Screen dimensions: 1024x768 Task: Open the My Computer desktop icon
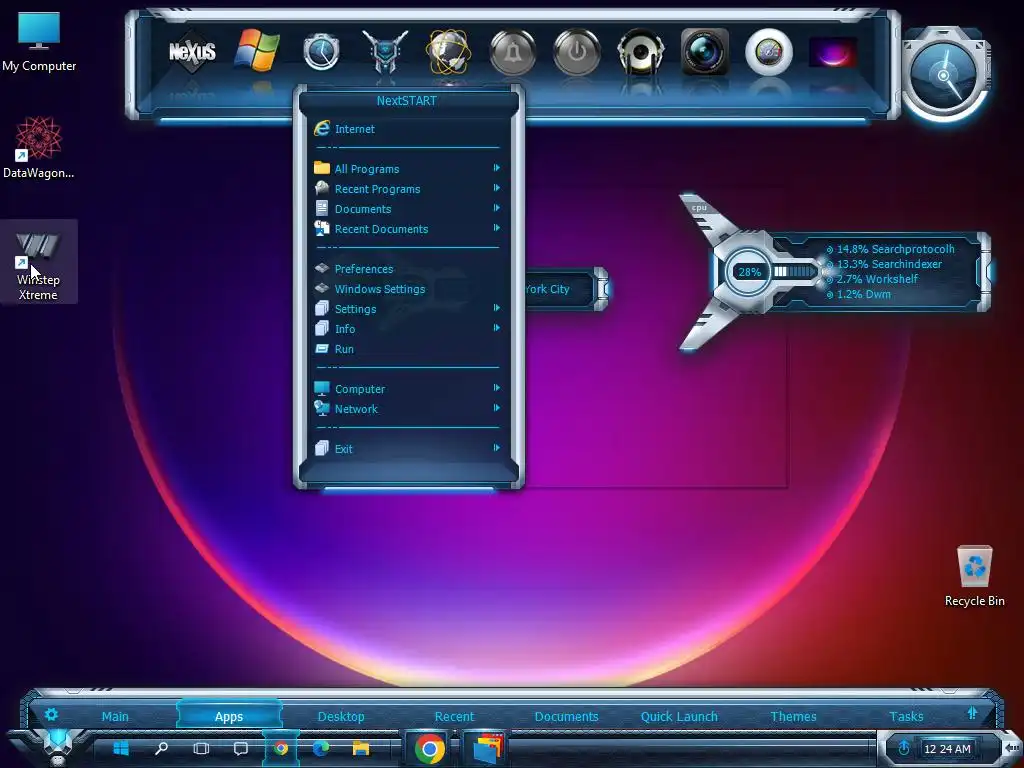[x=39, y=41]
